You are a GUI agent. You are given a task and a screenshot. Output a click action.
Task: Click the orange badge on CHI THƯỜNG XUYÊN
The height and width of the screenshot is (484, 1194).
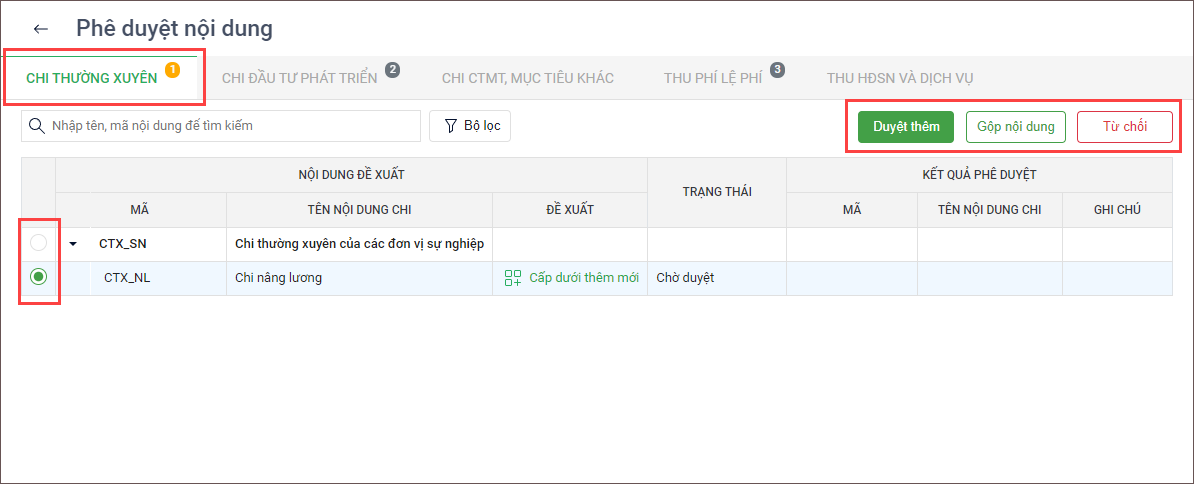click(172, 70)
